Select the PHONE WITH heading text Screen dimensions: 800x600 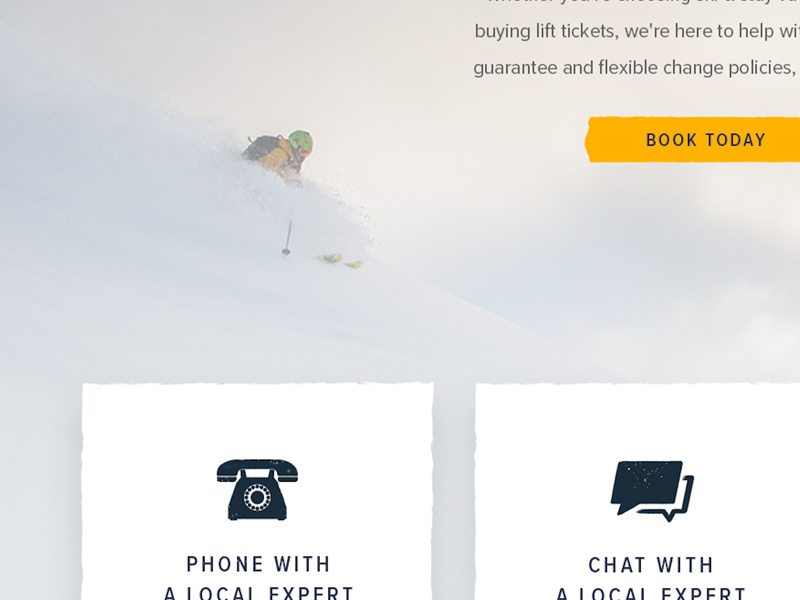259,564
